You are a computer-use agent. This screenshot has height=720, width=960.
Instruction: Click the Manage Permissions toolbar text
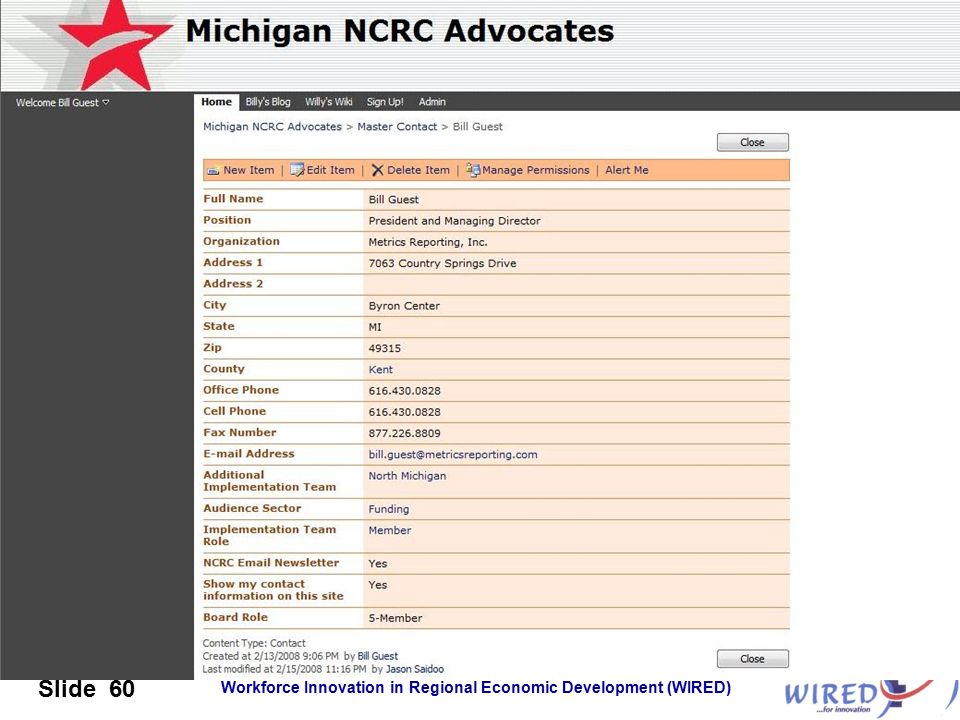(x=536, y=170)
